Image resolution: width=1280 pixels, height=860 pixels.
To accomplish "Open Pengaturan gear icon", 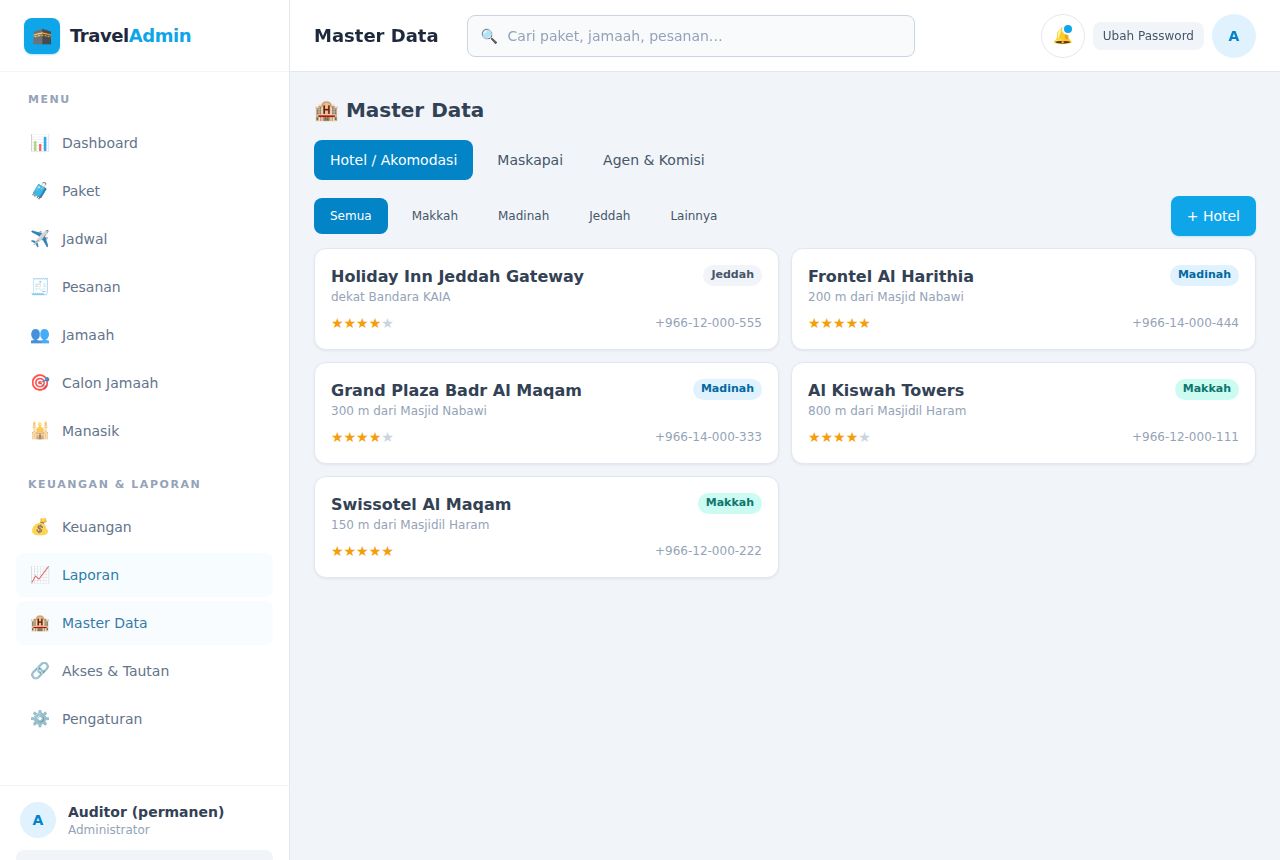I will [x=40, y=719].
